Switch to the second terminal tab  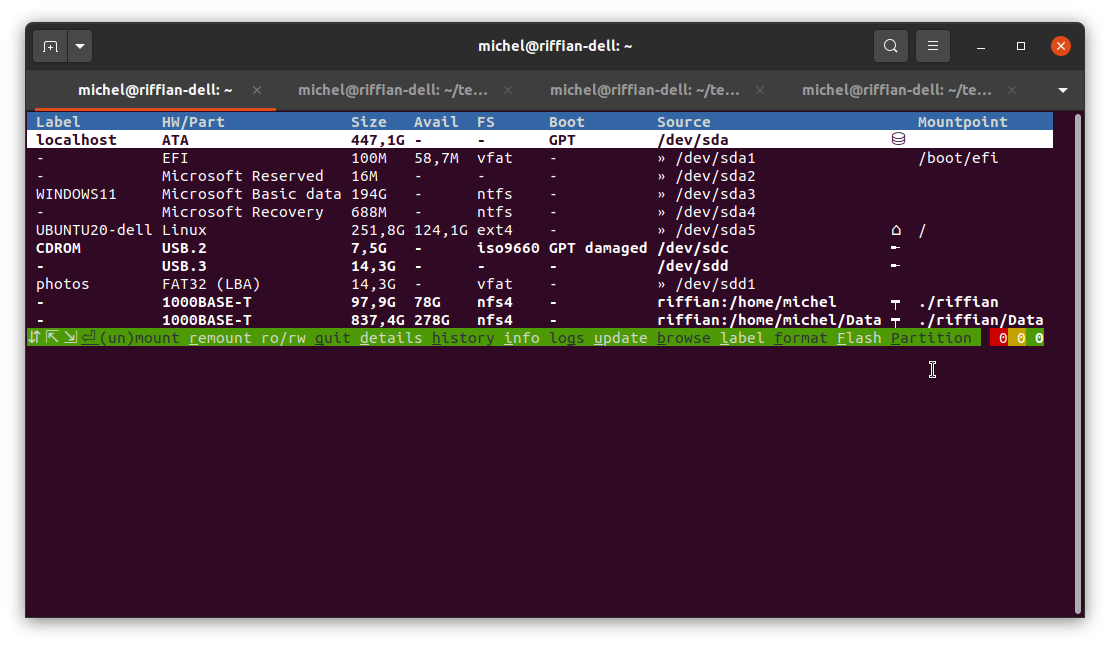(392, 90)
